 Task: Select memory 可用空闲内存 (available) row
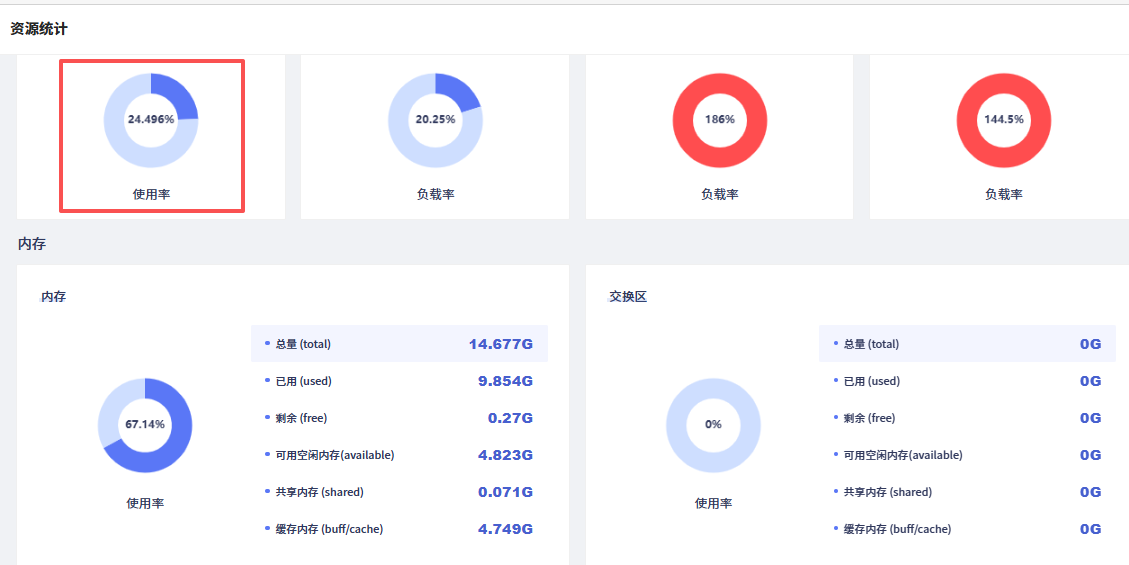[400, 455]
